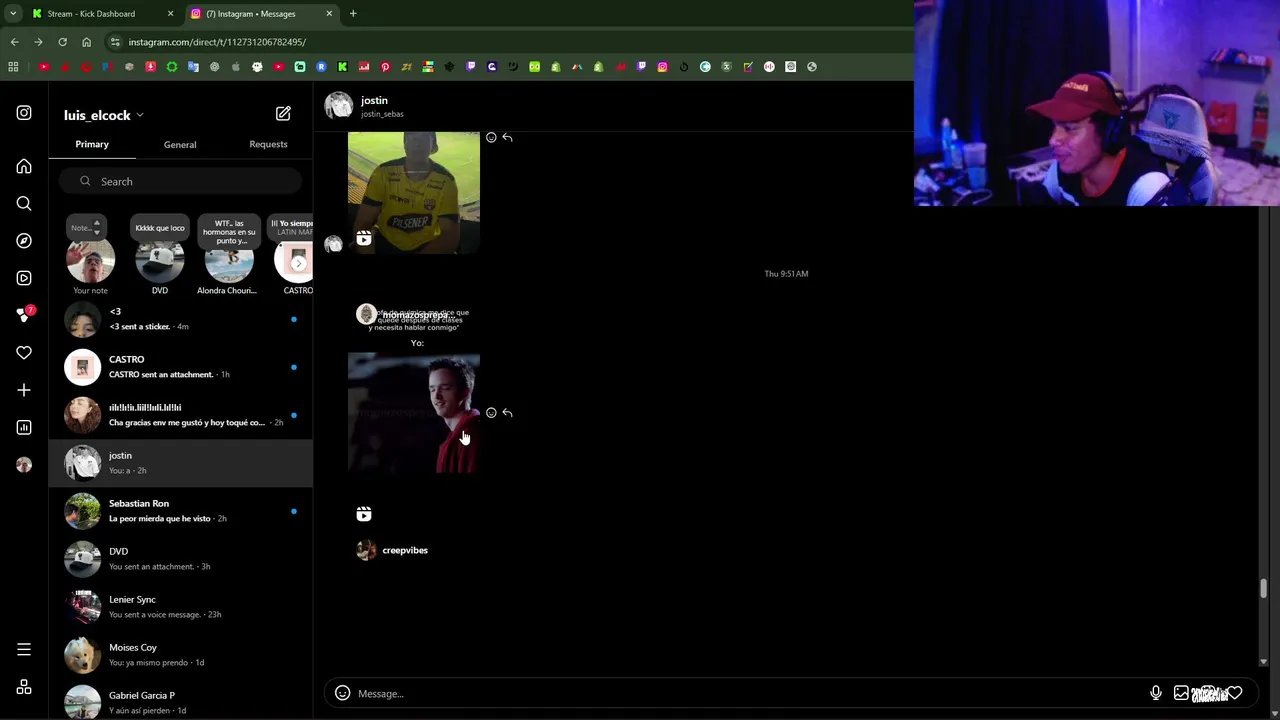Open More hamburger menu in sidebar
The image size is (1280, 720).
(24, 650)
